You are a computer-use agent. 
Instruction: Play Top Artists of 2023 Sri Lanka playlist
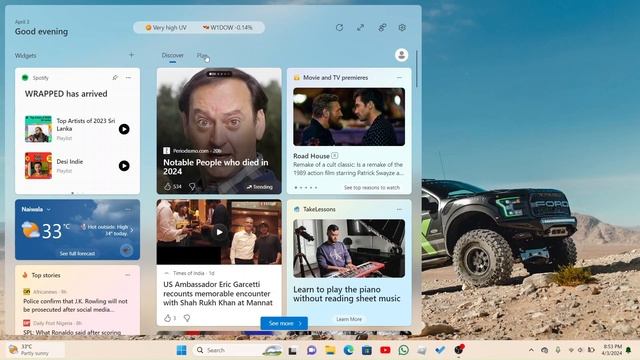pyautogui.click(x=124, y=129)
